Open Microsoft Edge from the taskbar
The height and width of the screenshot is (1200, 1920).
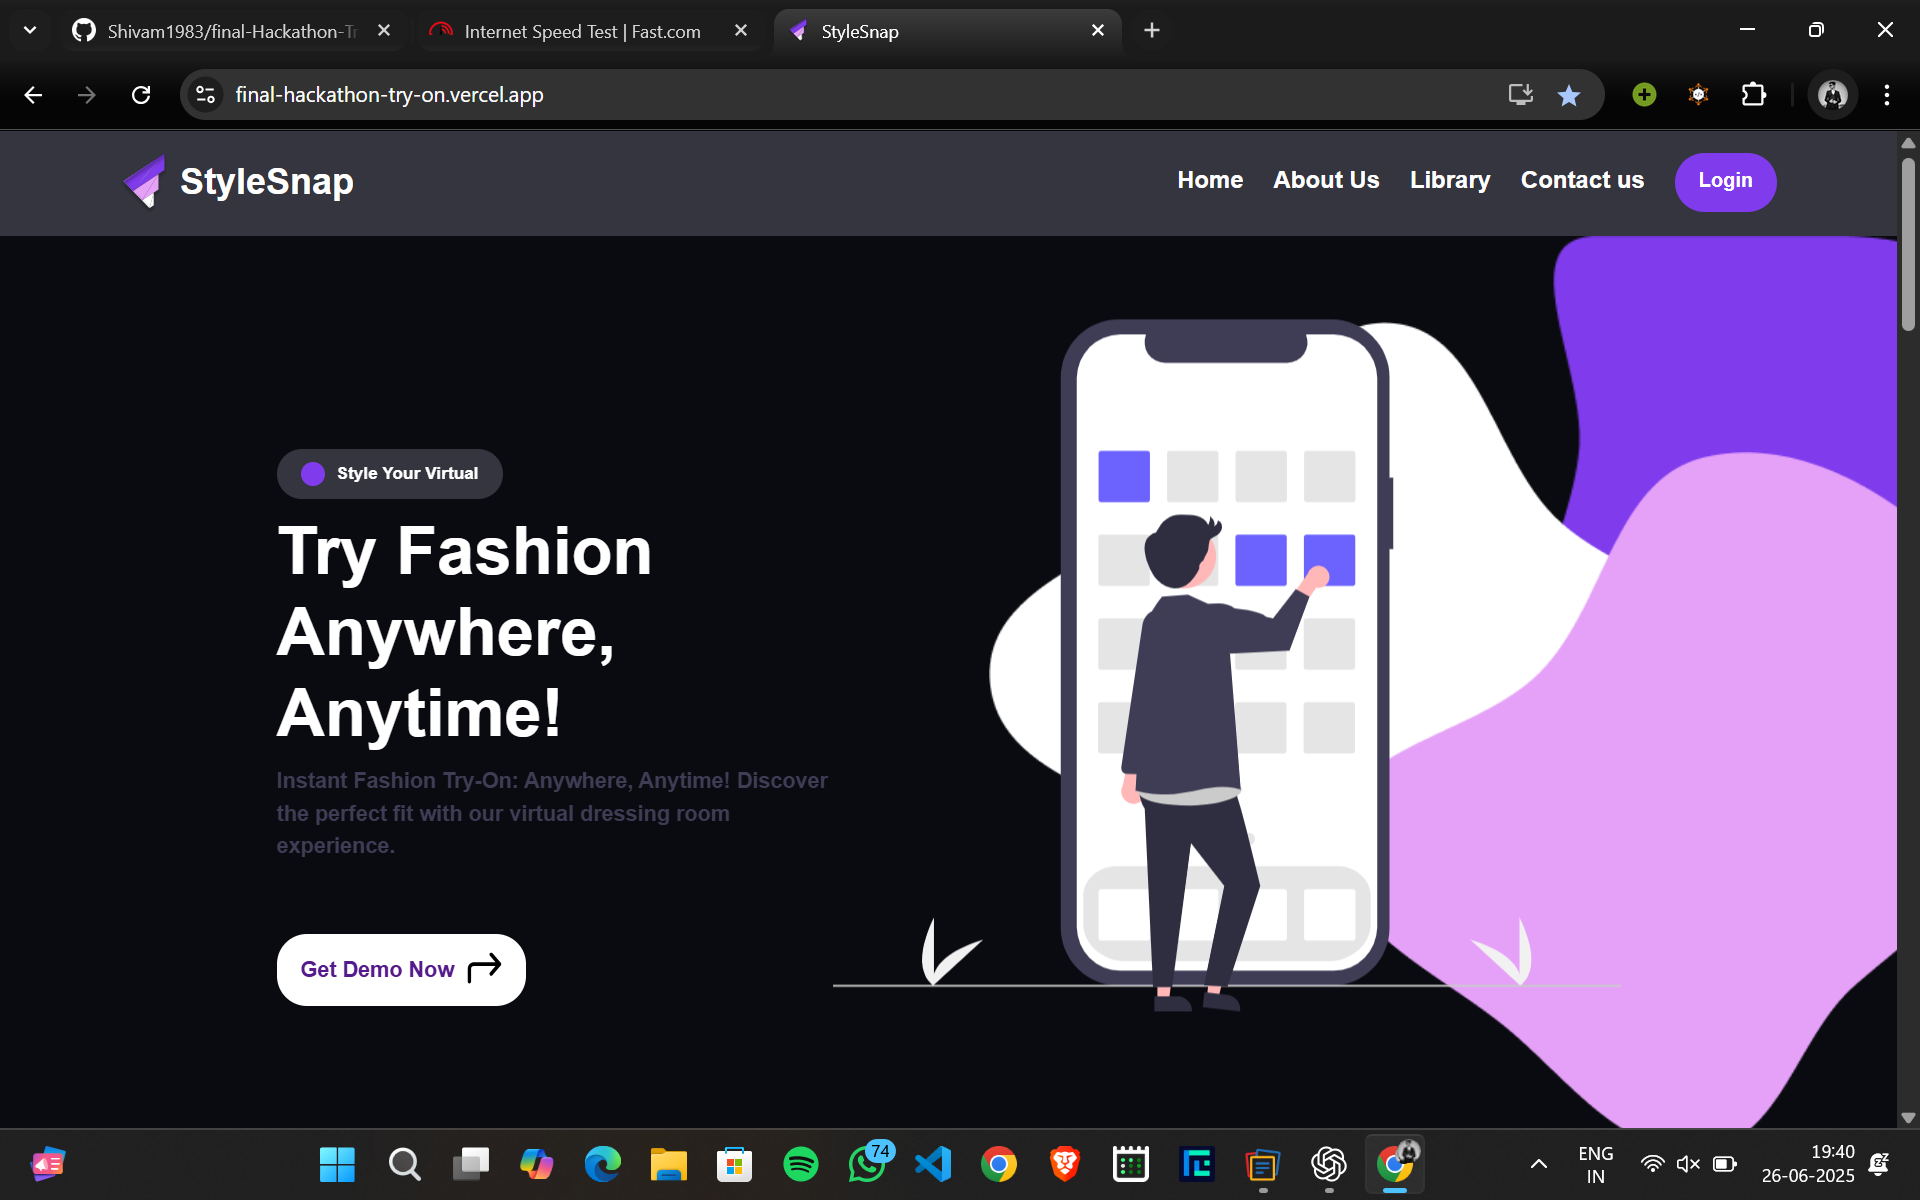point(602,1164)
